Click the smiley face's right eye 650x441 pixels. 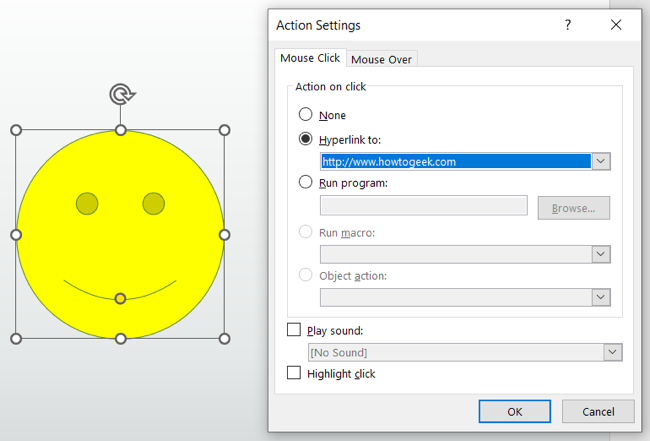click(153, 204)
